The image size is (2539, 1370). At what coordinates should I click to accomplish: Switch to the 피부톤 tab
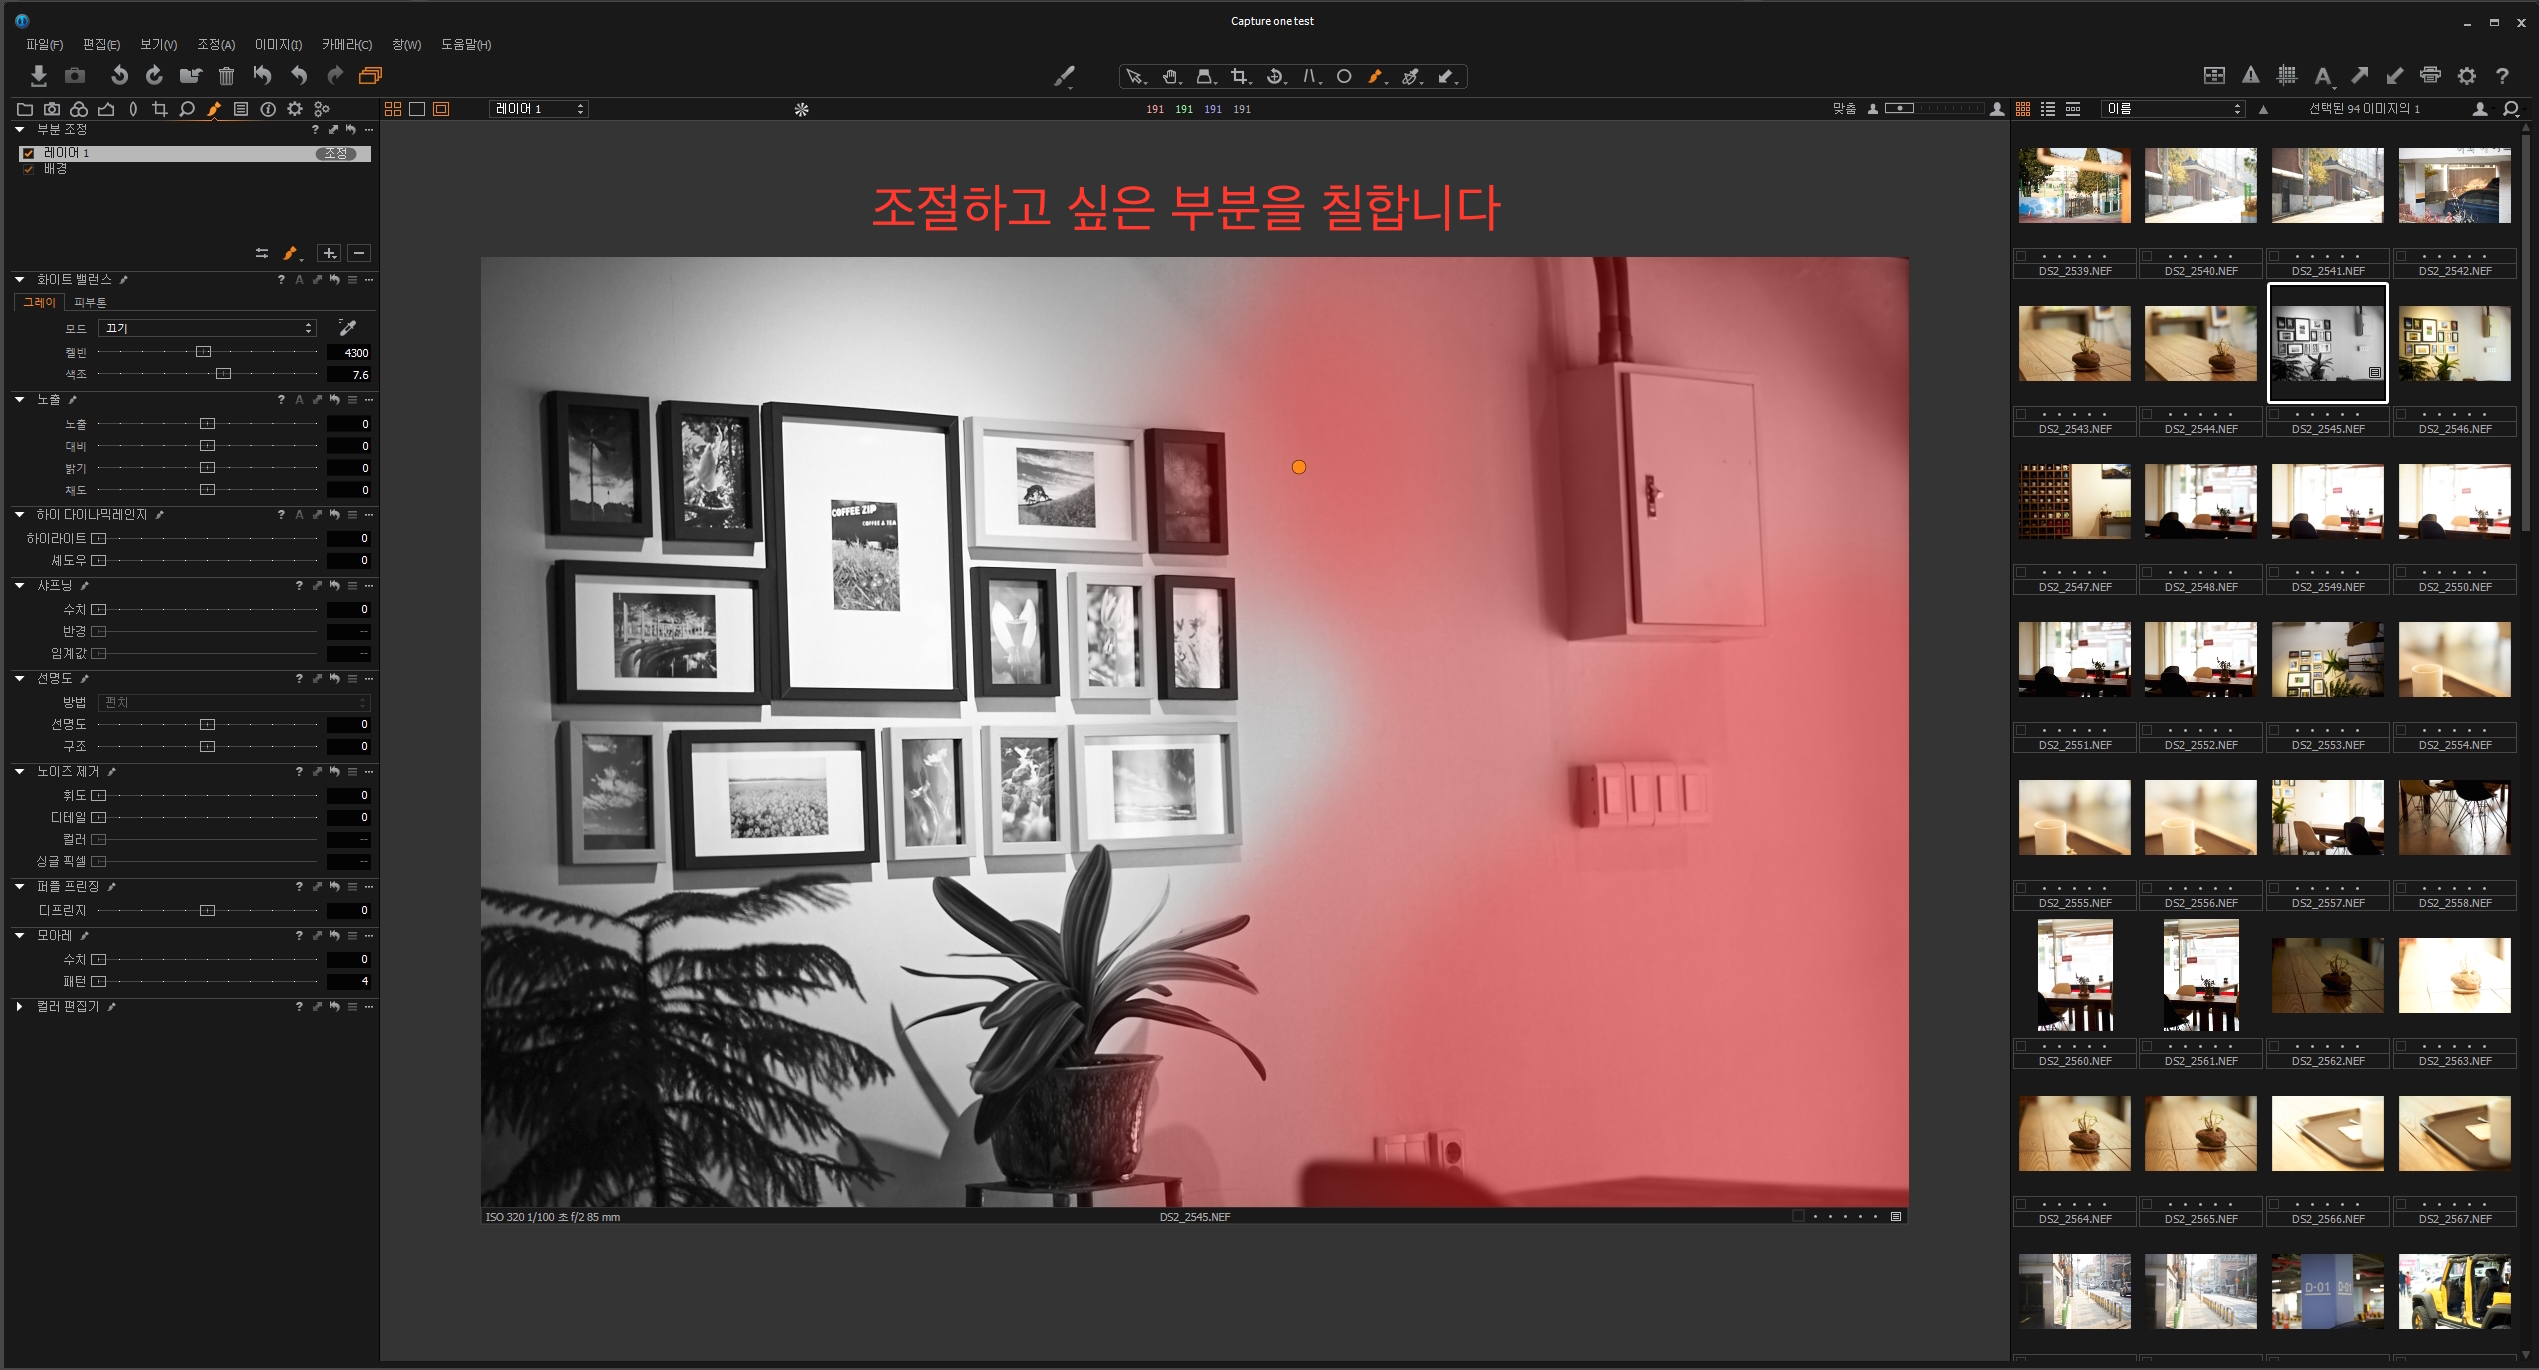90,302
